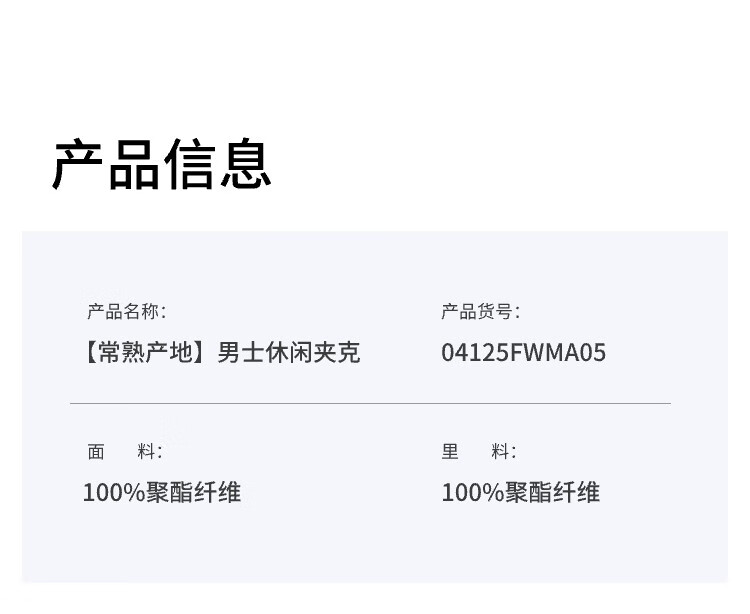Click the word "信息" in the heading
Image resolution: width=750 pixels, height=614 pixels.
(217, 165)
